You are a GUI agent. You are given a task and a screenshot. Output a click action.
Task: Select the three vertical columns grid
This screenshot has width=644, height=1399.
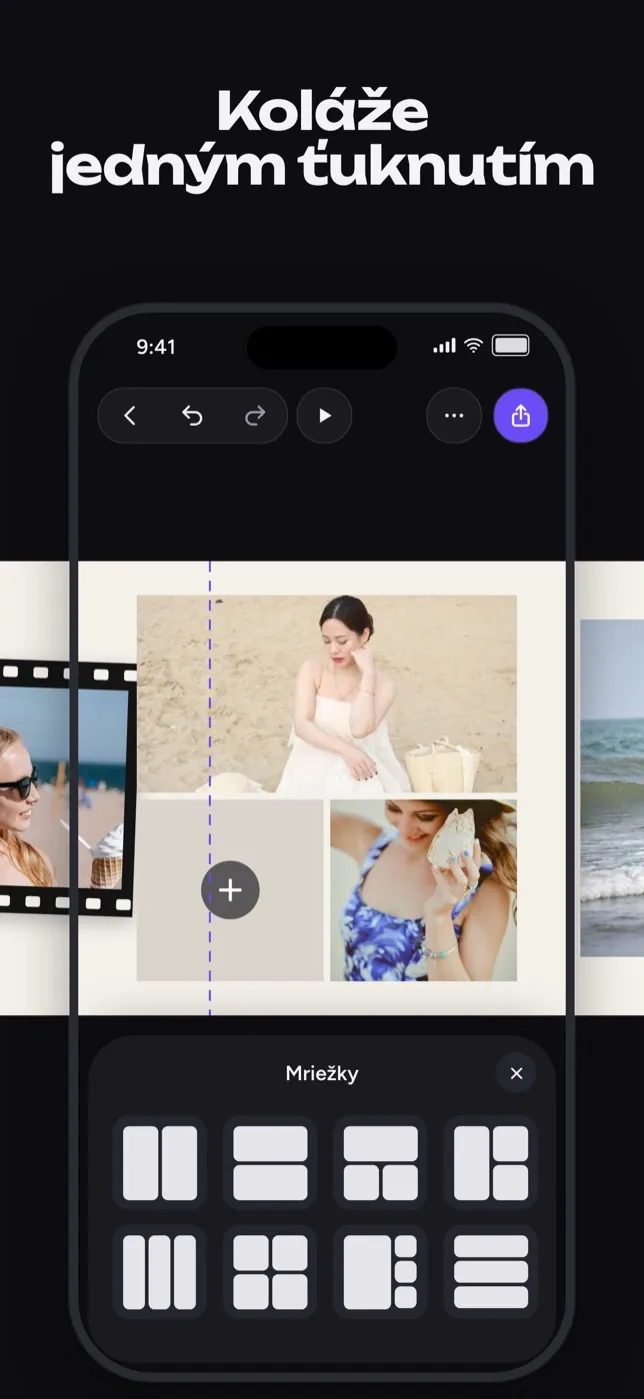tap(160, 1272)
